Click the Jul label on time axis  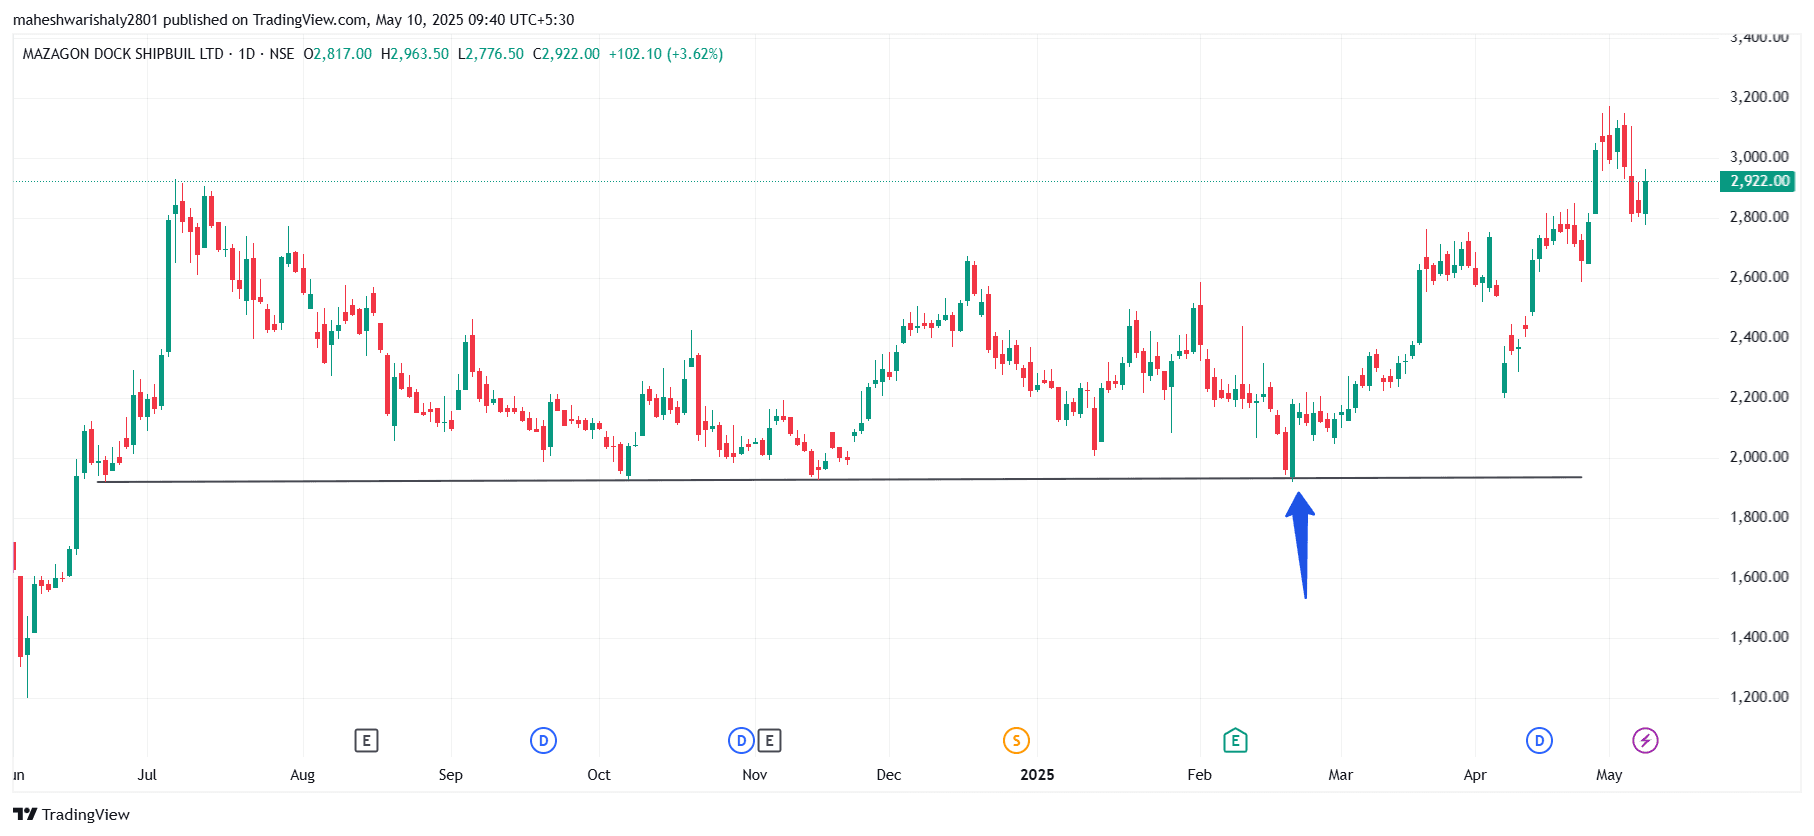point(147,775)
